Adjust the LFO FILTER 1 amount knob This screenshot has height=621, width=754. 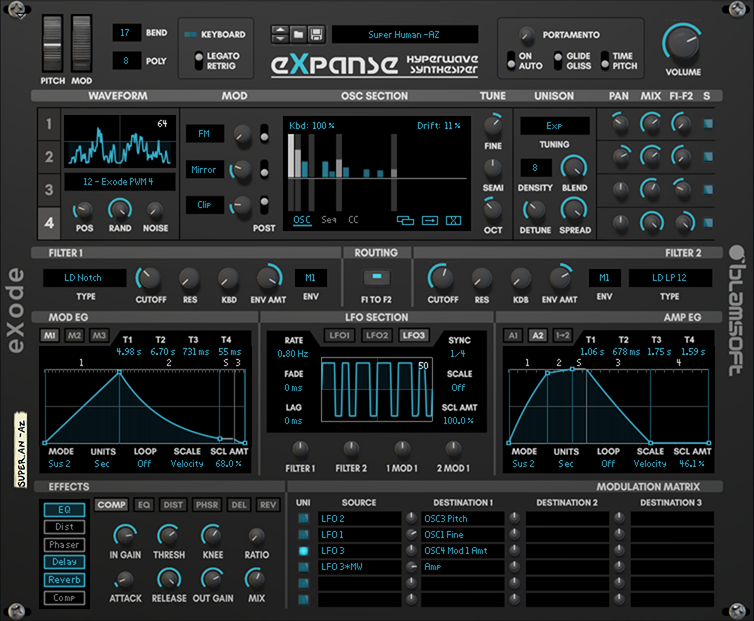300,449
